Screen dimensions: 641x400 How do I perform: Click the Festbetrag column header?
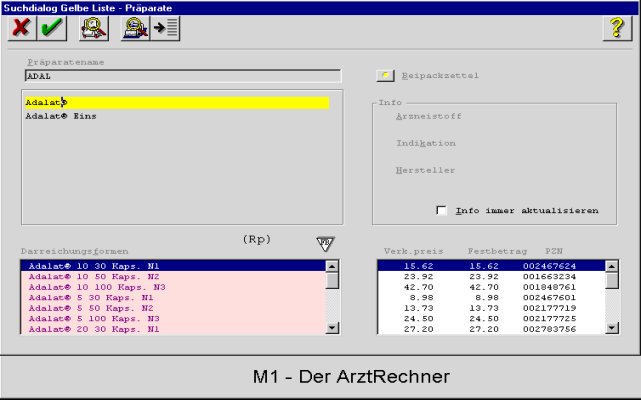click(498, 251)
